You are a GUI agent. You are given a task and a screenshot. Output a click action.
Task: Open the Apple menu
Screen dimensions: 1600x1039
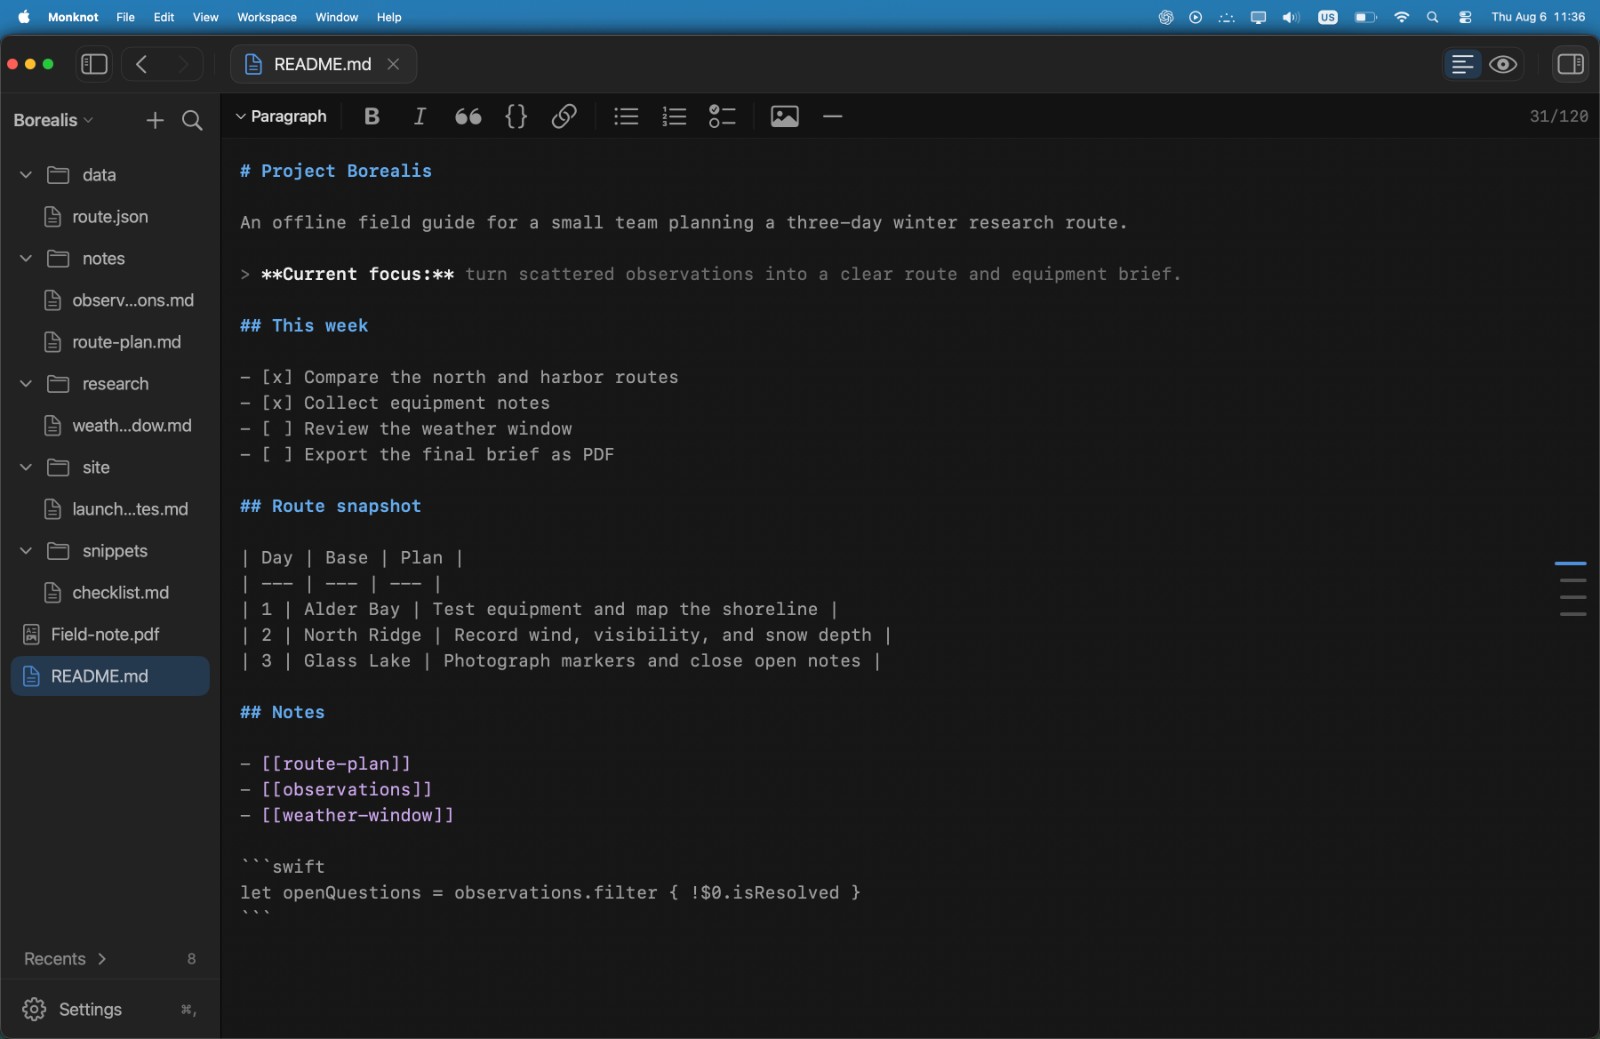coord(24,17)
